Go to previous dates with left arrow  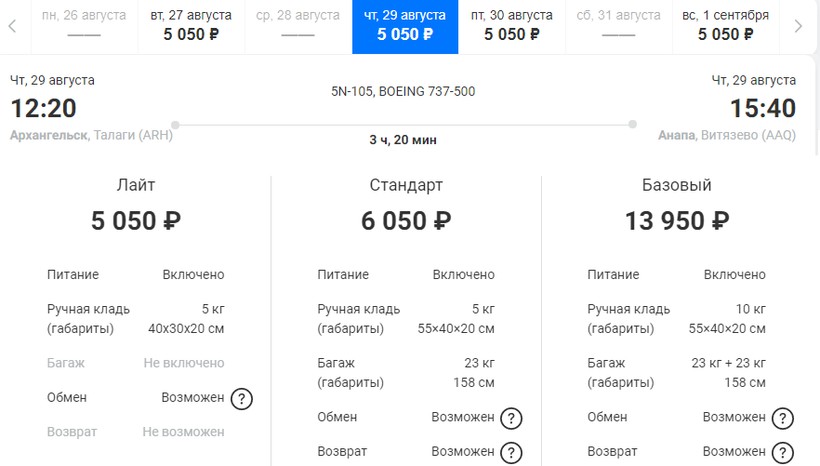pyautogui.click(x=12, y=26)
